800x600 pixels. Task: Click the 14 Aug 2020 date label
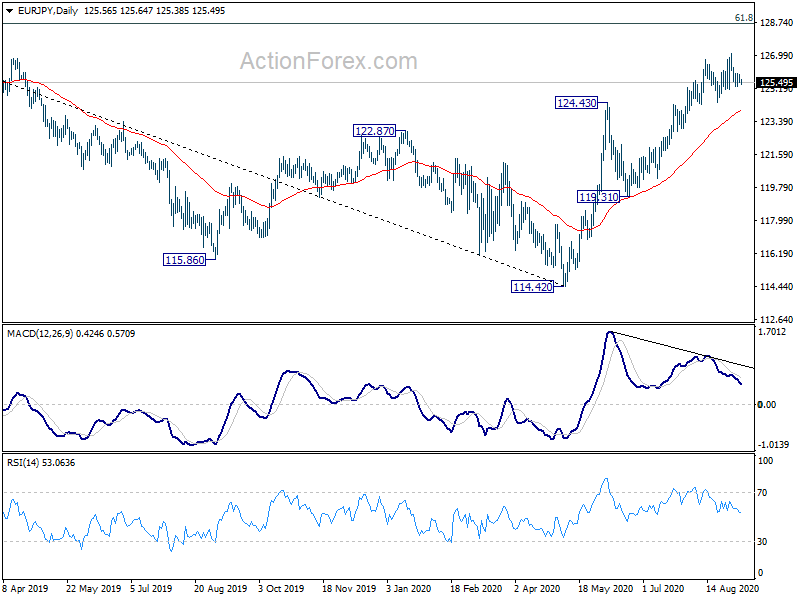click(732, 589)
